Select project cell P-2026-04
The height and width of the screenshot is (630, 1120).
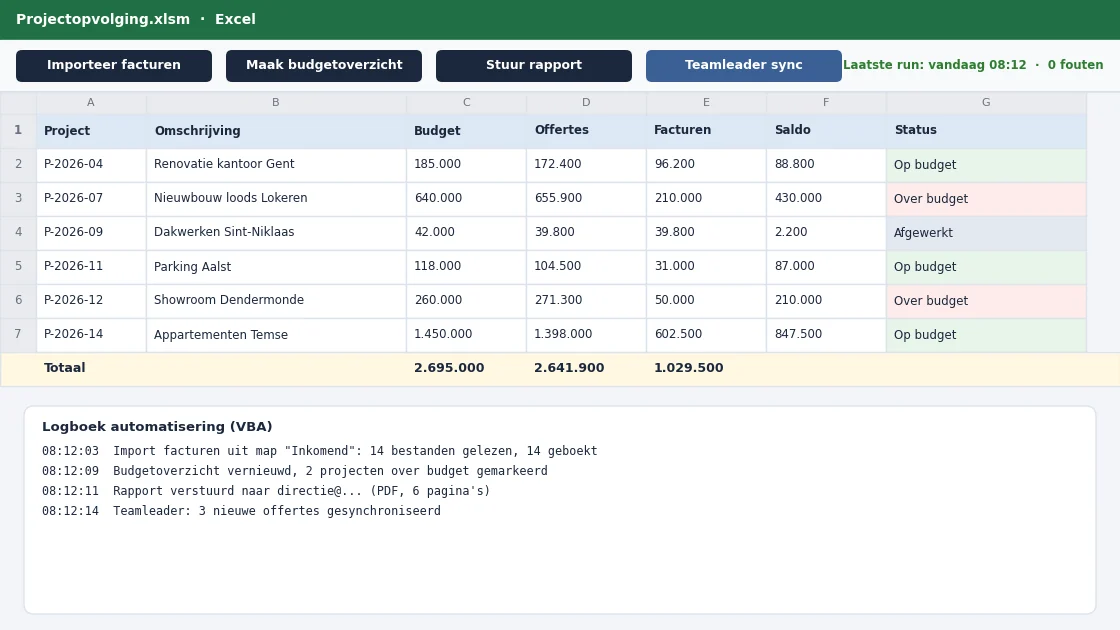[x=91, y=164]
